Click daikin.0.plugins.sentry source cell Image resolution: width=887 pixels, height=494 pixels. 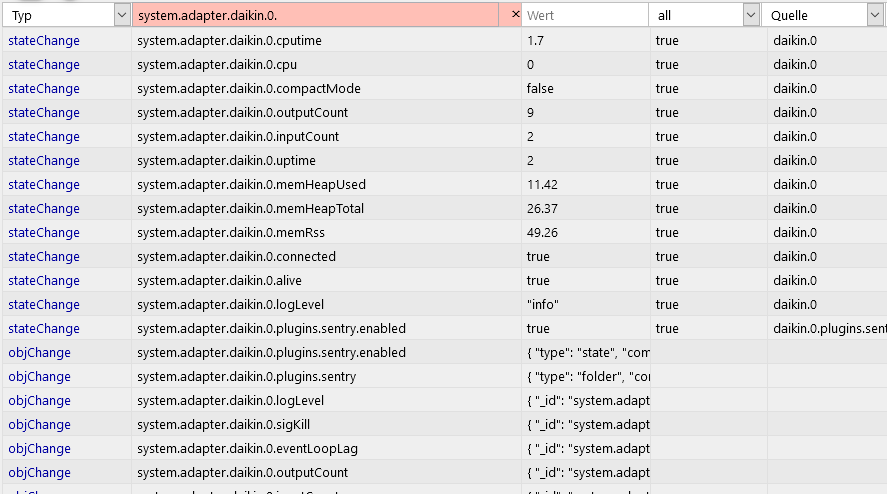pos(828,329)
